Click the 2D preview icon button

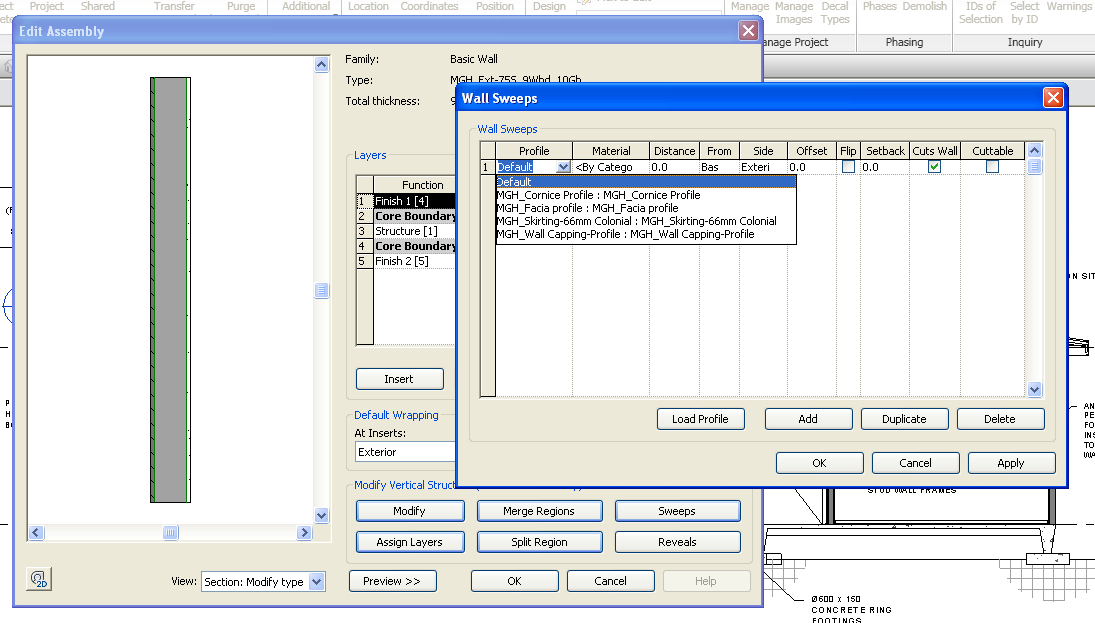40,580
